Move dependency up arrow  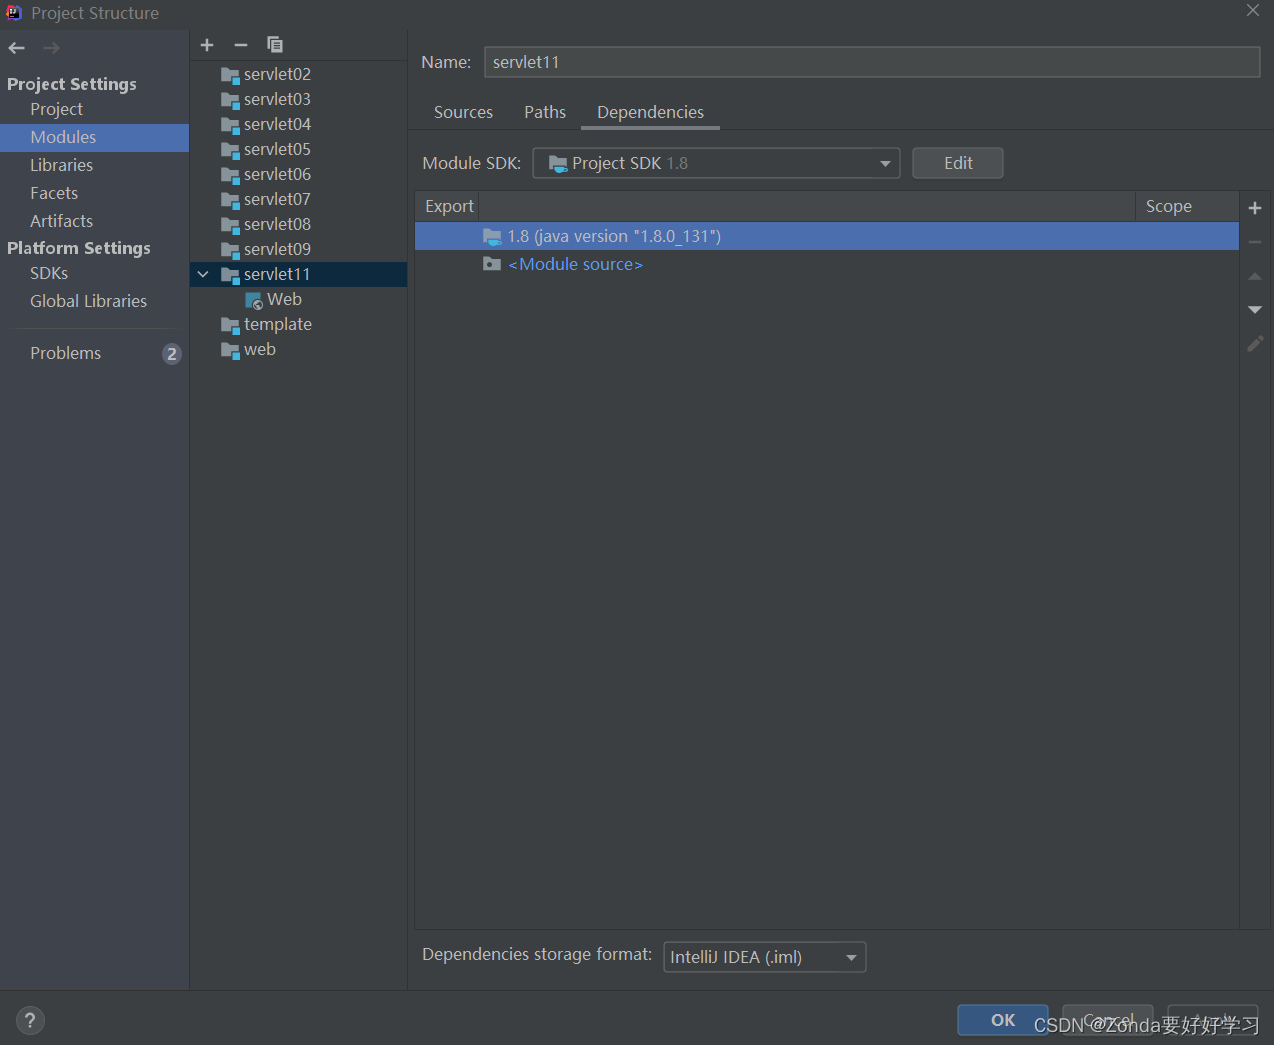coord(1255,276)
